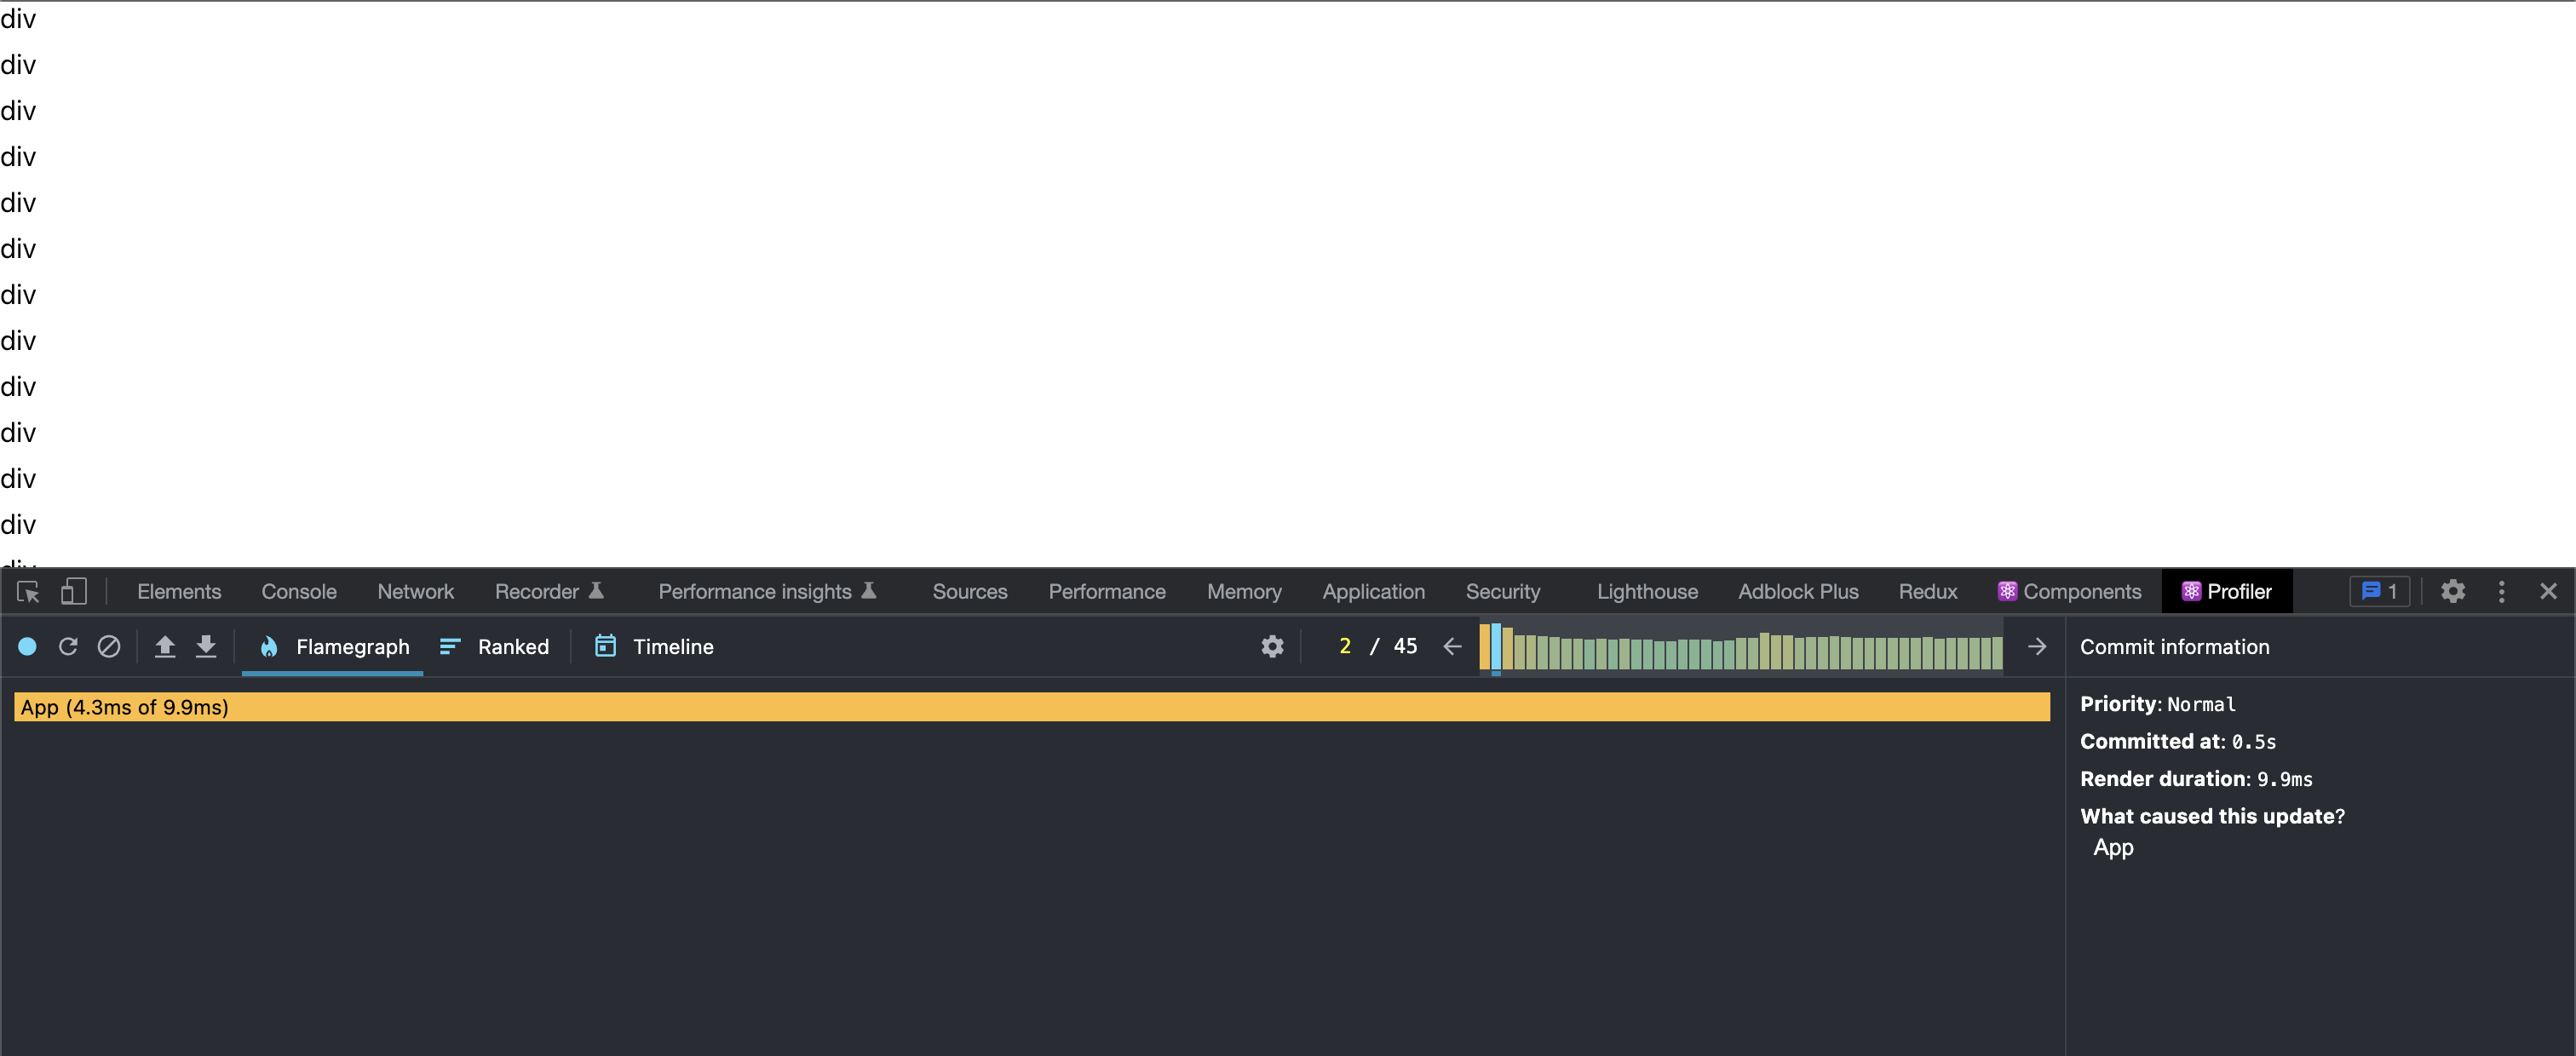Viewport: 2576px width, 1056px height.
Task: Open the Elements tab
Action: [179, 592]
